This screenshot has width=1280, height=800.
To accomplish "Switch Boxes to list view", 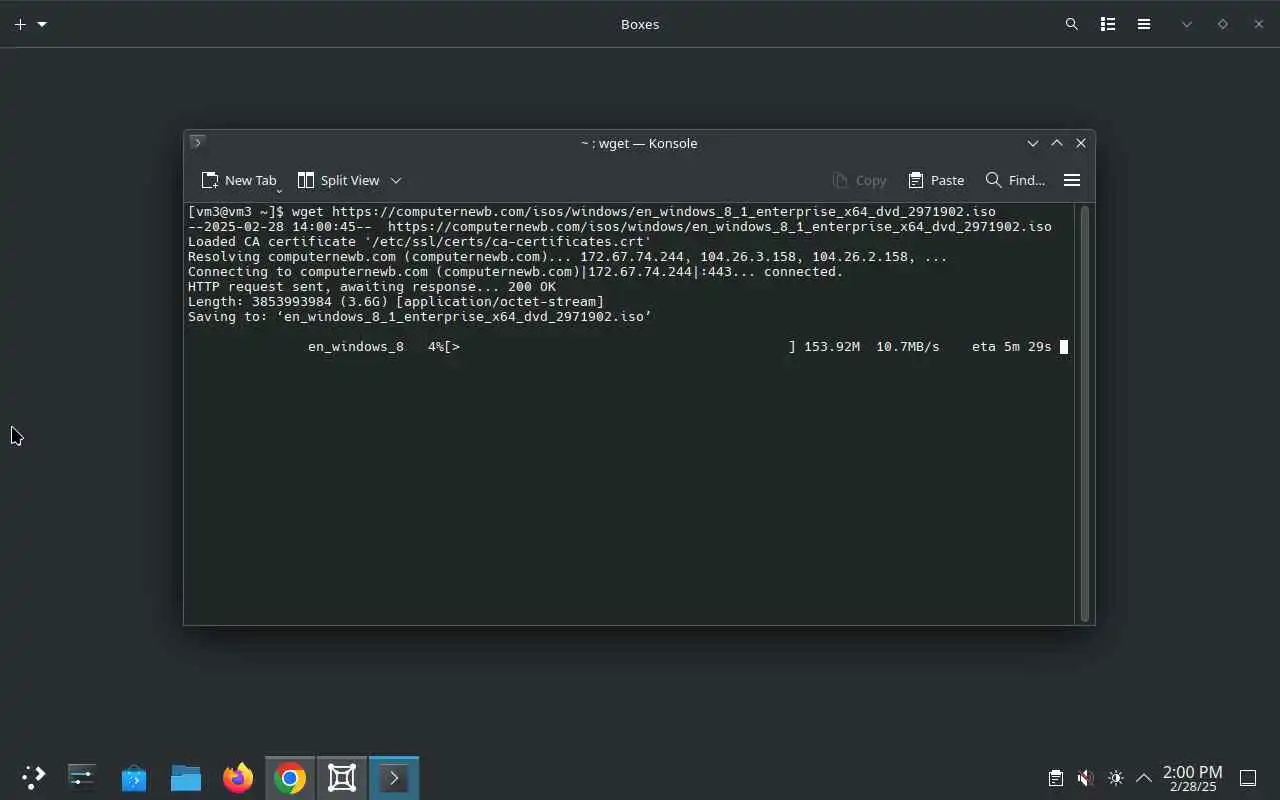I will coord(1108,24).
